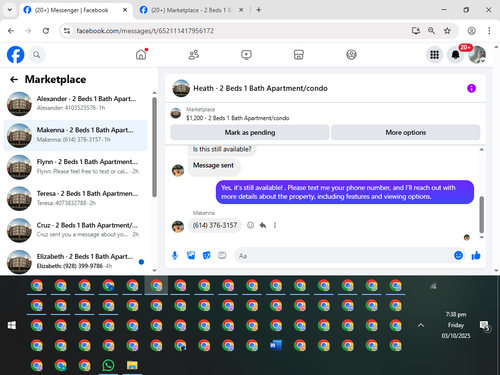Viewport: 500px width, 375px height.
Task: Open the Notifications bell icon
Action: point(455,55)
